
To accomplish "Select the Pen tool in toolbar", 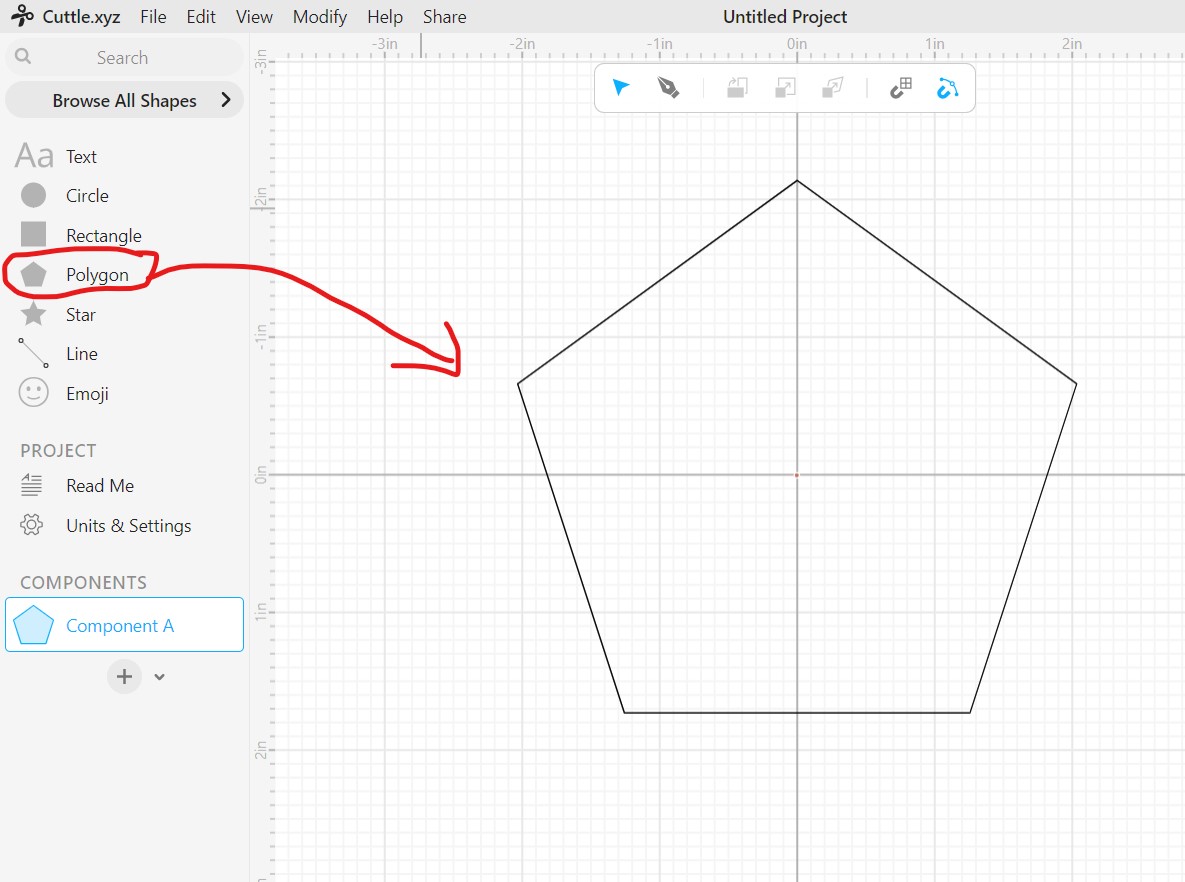I will tap(668, 88).
